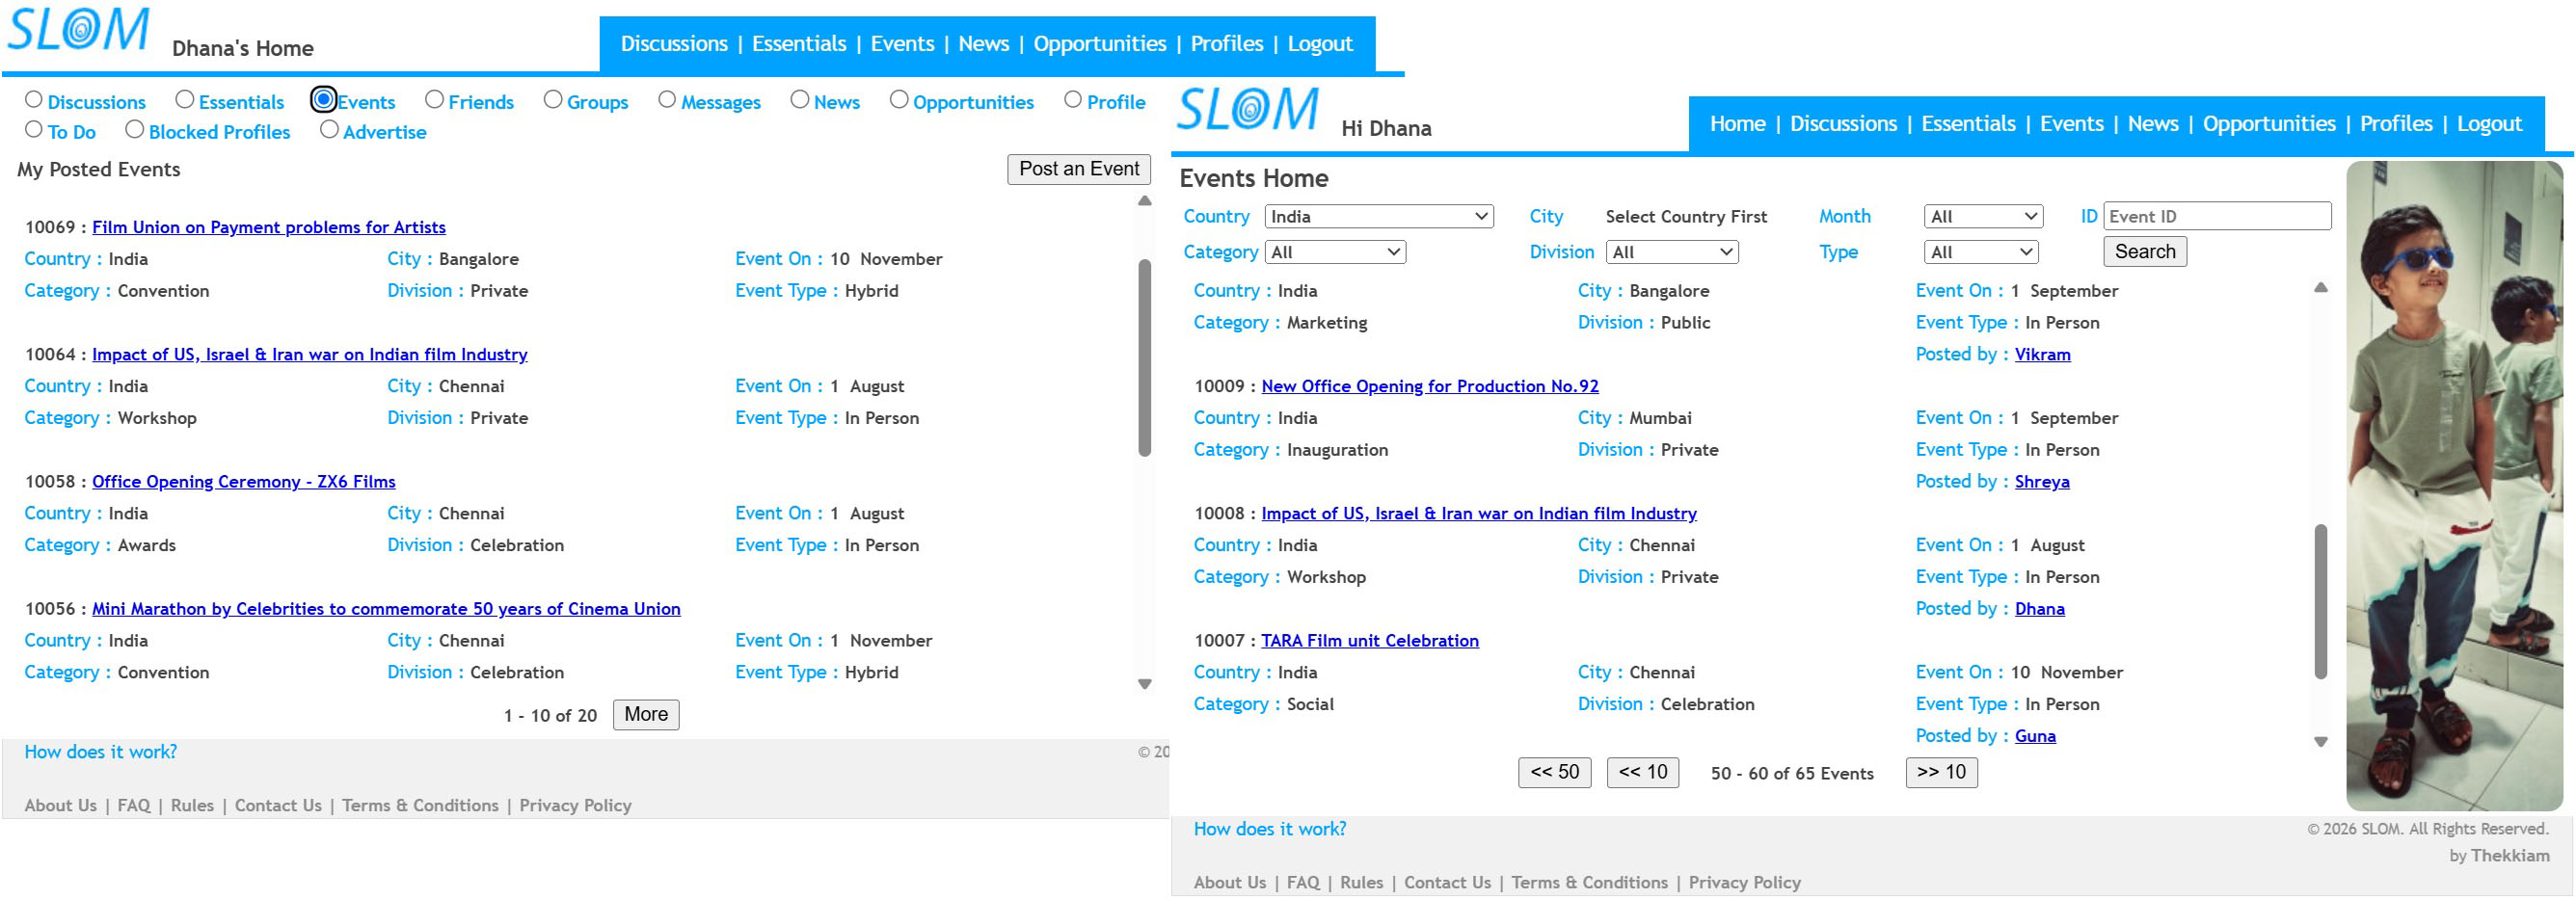2576x899 pixels.
Task: Click the SLOM logo on Events Home page
Action: click(1248, 109)
